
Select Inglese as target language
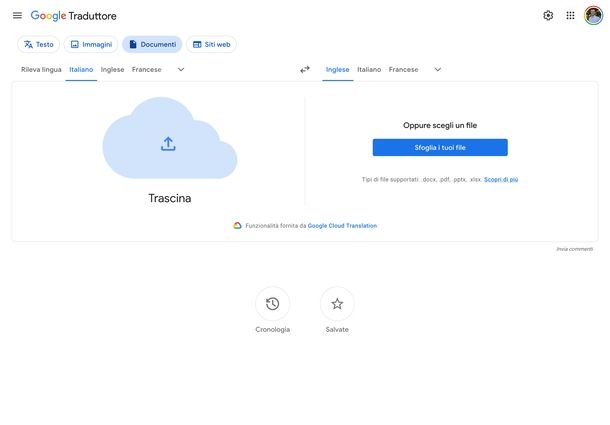(337, 70)
